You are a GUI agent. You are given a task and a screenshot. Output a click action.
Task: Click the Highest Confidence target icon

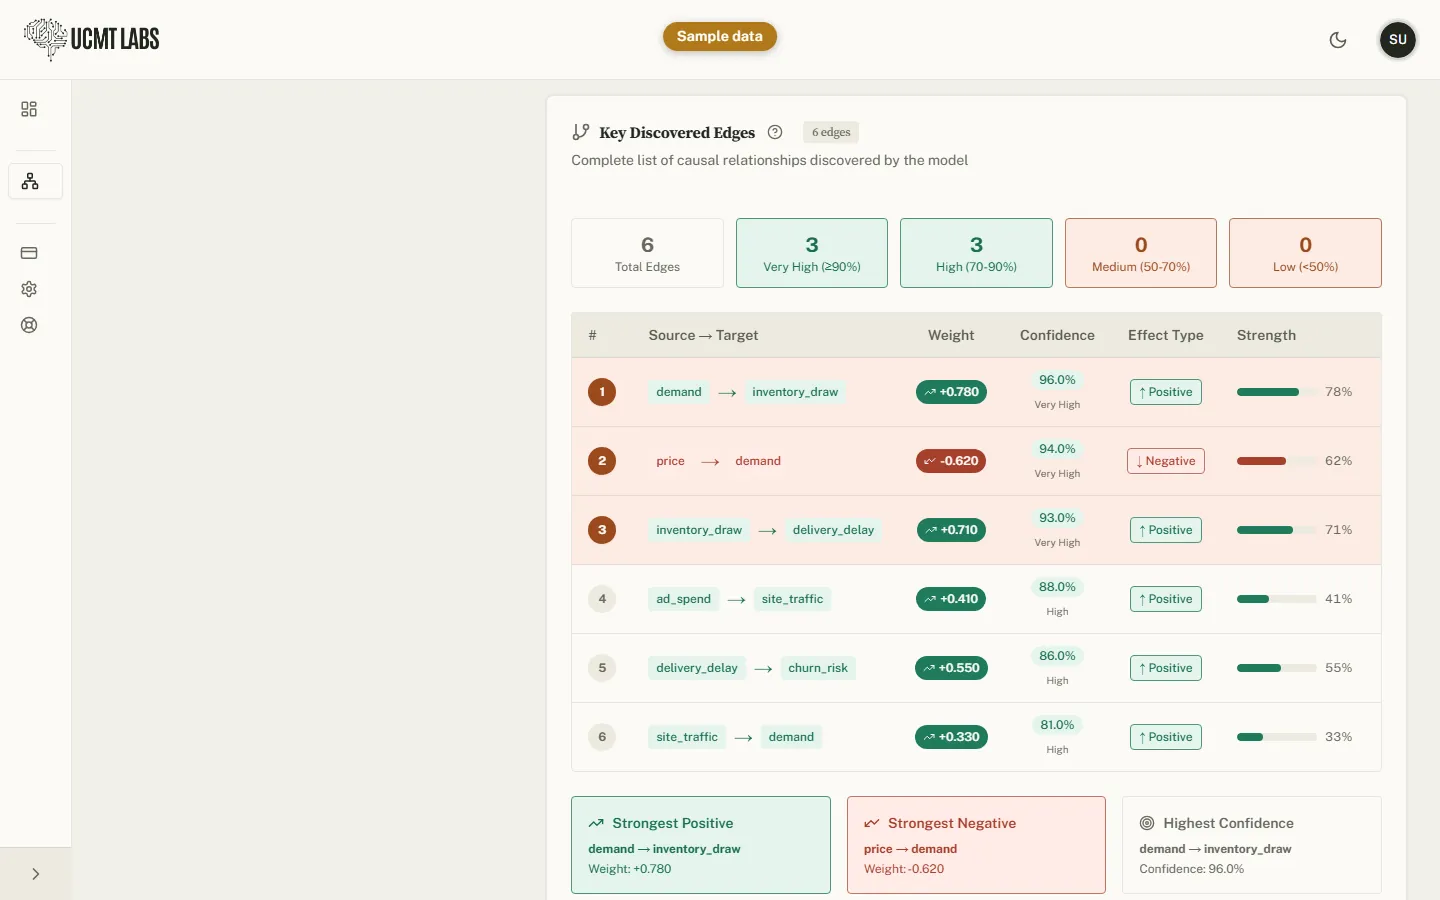click(x=1147, y=823)
